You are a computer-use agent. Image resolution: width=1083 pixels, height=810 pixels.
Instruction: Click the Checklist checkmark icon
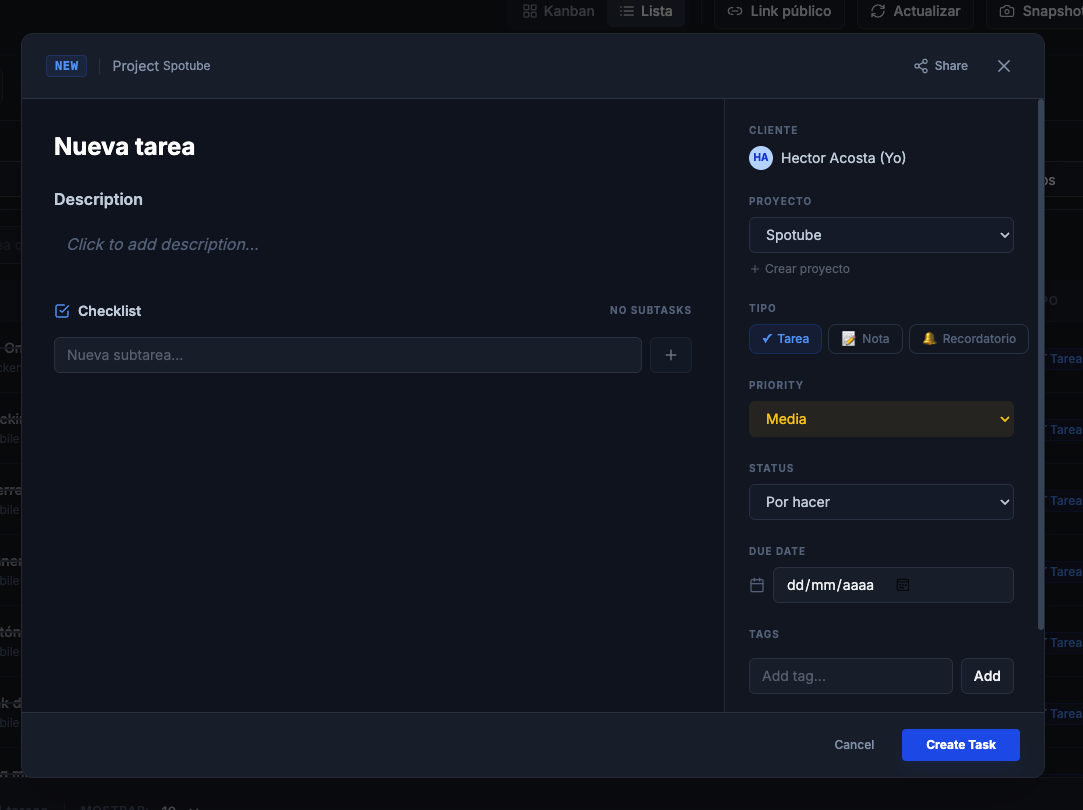point(62,311)
